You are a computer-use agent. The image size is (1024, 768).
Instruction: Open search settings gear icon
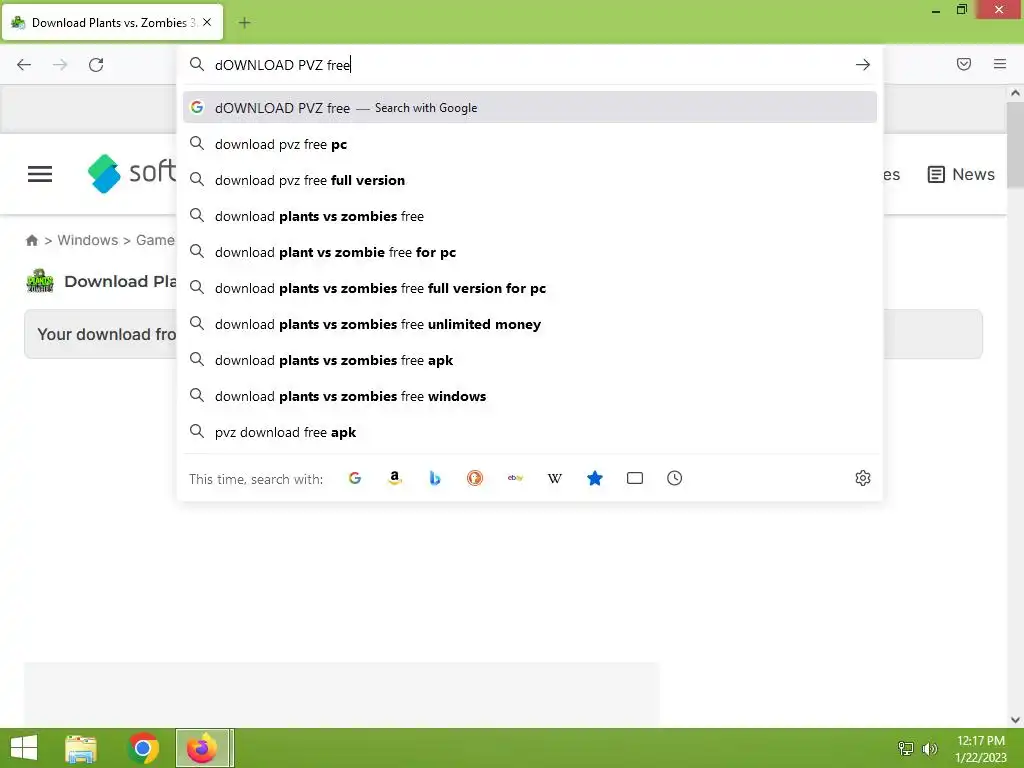coord(863,478)
